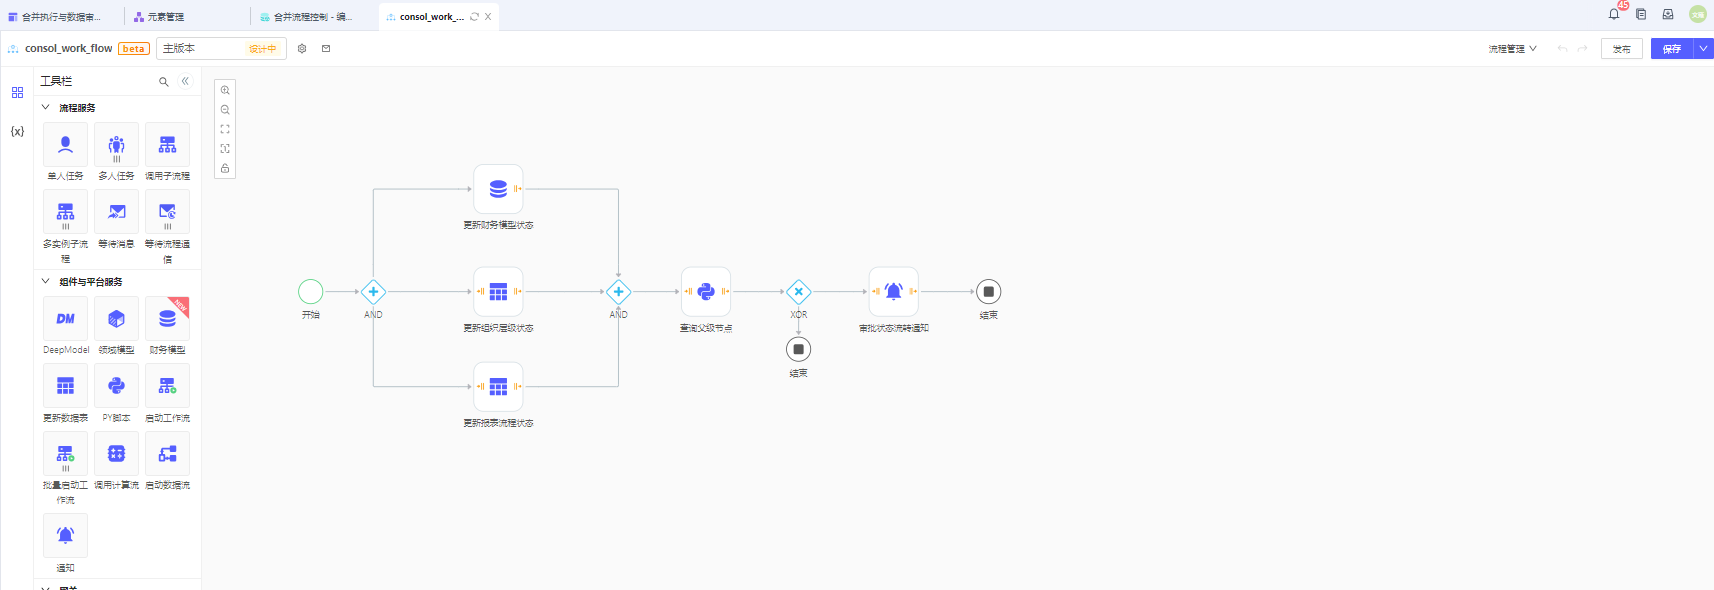
Task: Click the 发布 publish button
Action: tap(1621, 49)
